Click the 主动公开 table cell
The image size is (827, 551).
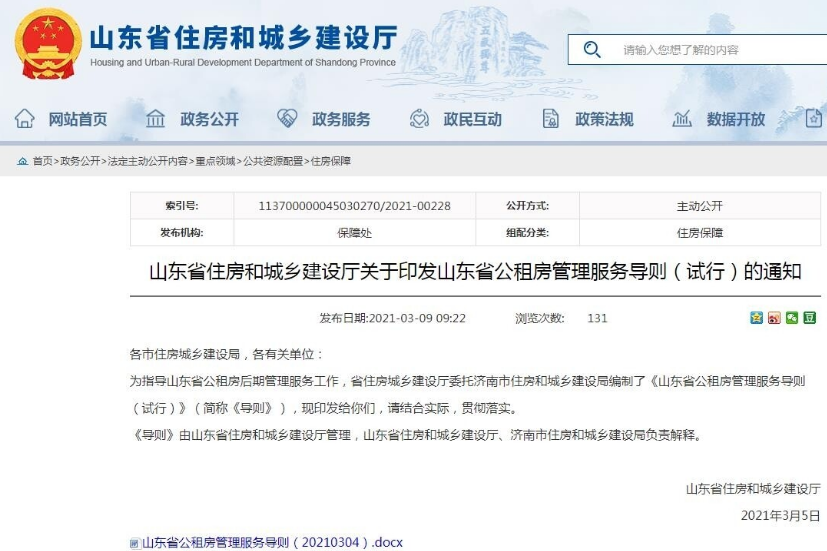tap(700, 206)
